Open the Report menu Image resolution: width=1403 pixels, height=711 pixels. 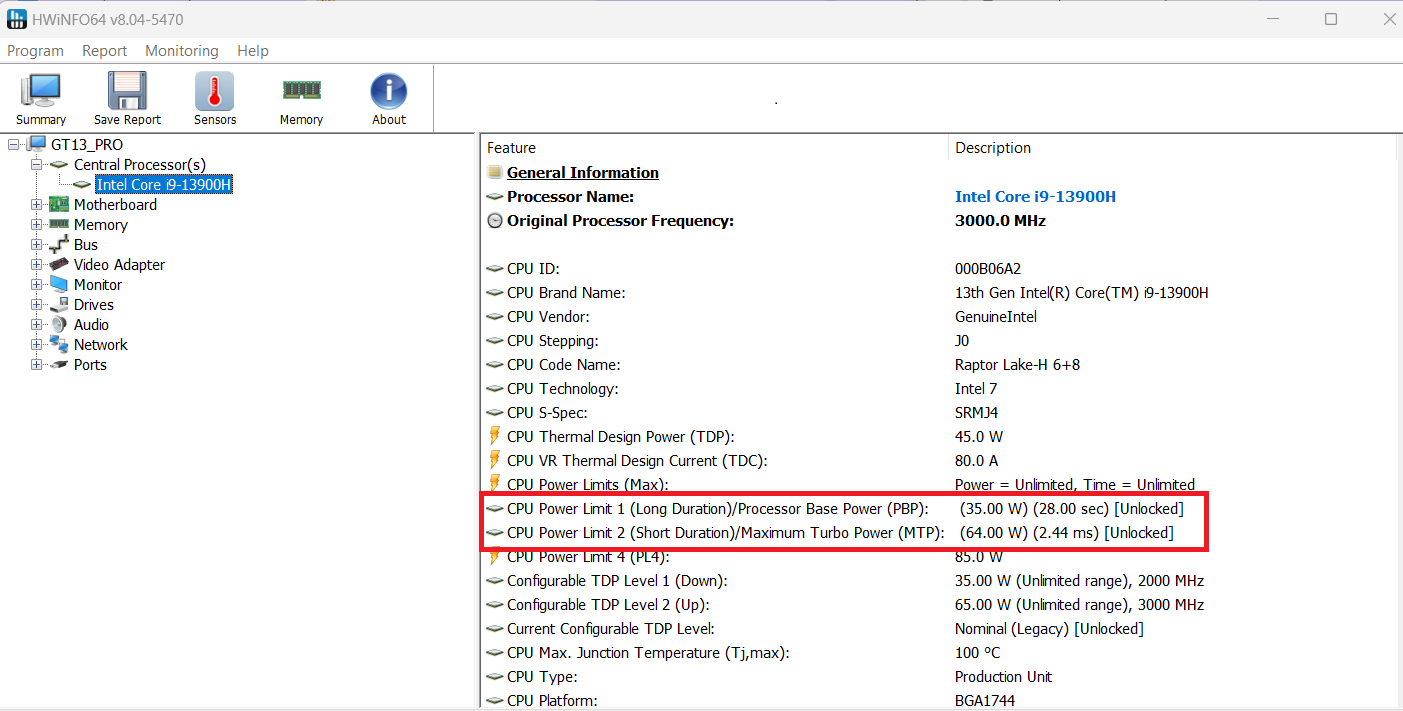tap(104, 51)
